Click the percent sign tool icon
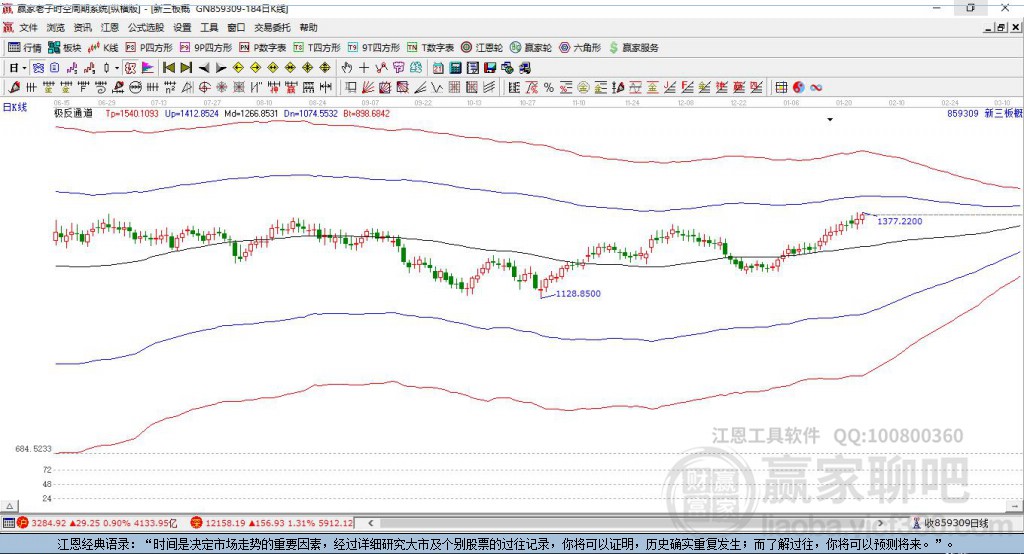 [549, 88]
